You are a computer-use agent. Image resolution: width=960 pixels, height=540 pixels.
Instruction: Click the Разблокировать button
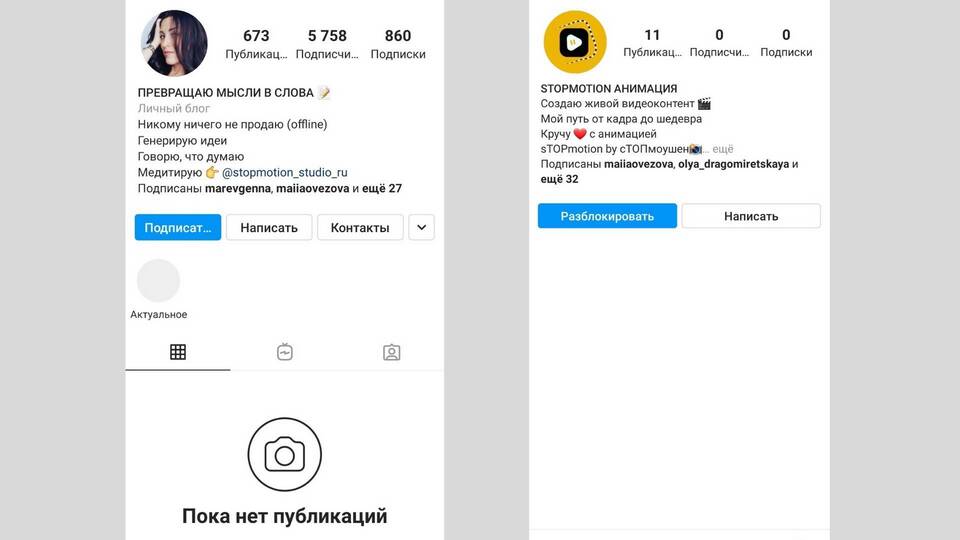coord(607,216)
